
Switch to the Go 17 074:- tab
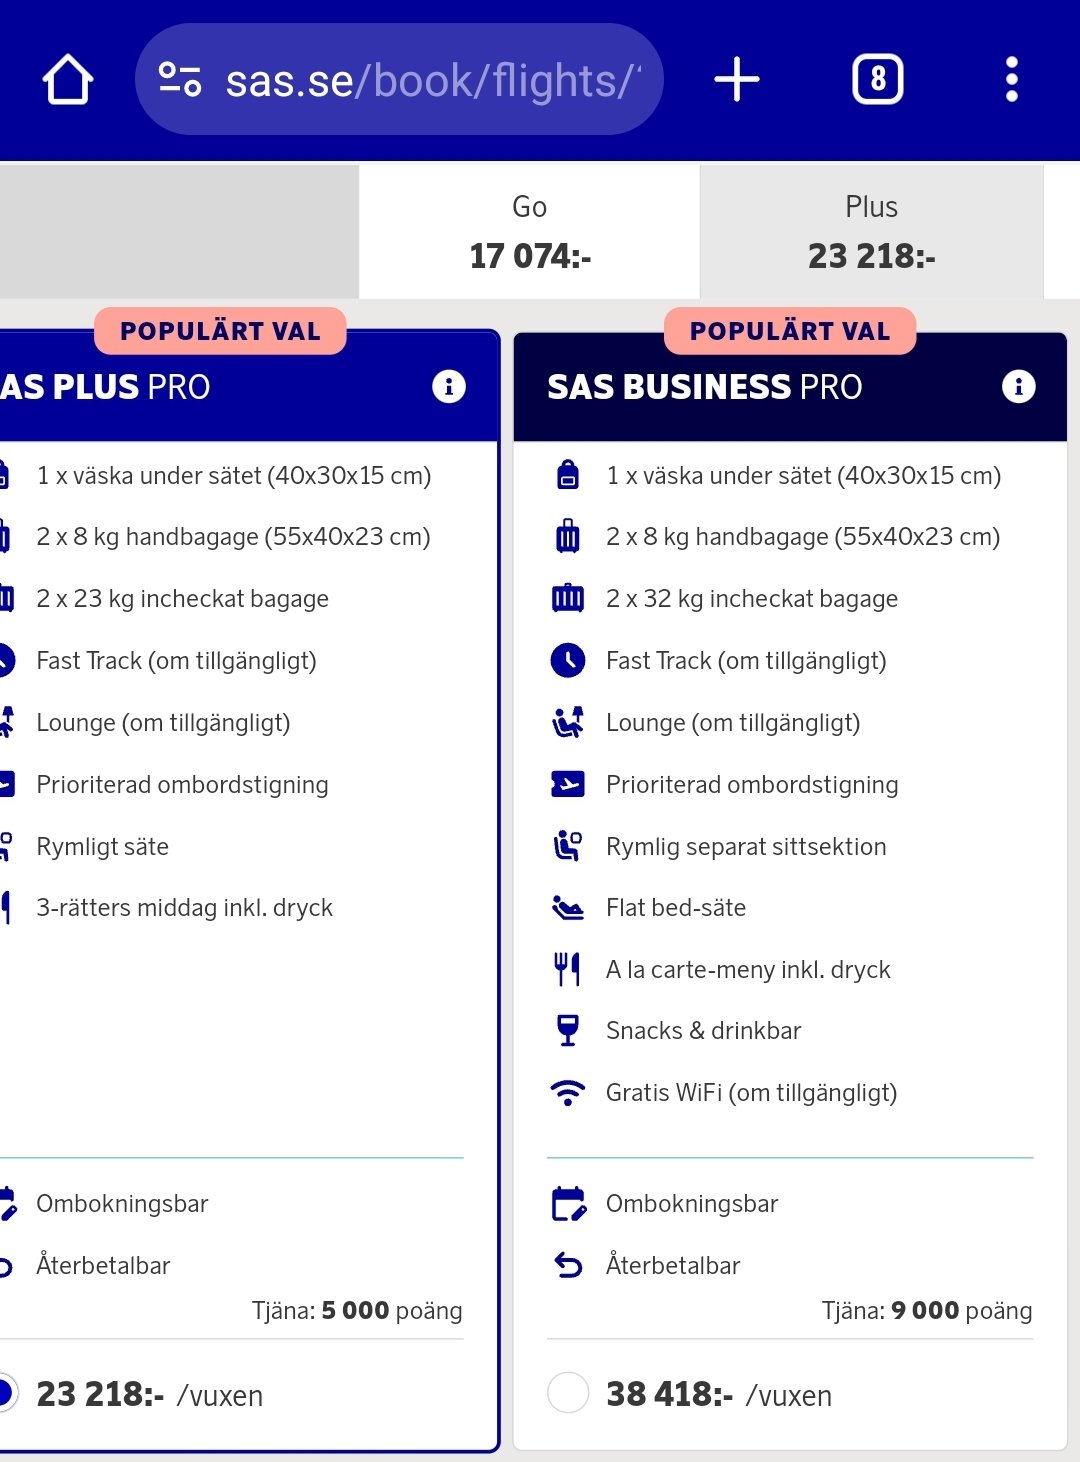click(x=530, y=232)
